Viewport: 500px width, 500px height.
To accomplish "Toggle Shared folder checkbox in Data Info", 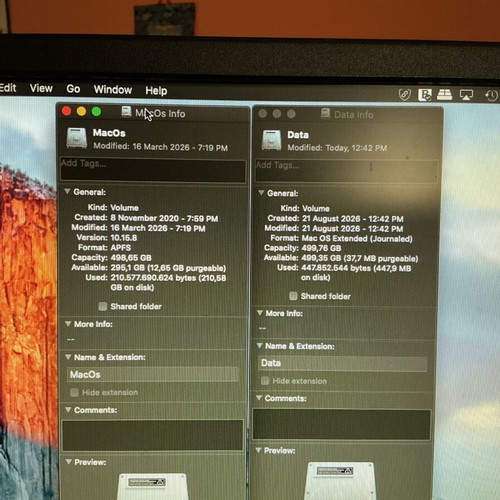I will (293, 296).
